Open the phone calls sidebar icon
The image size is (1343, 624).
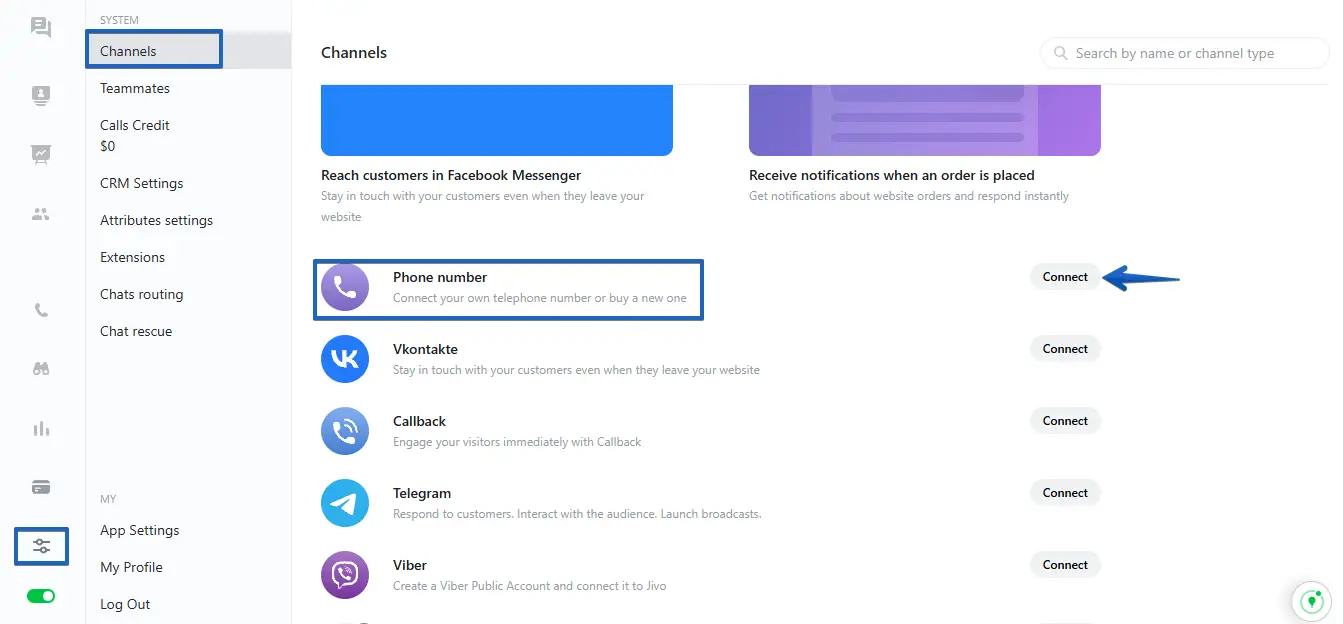pyautogui.click(x=41, y=310)
